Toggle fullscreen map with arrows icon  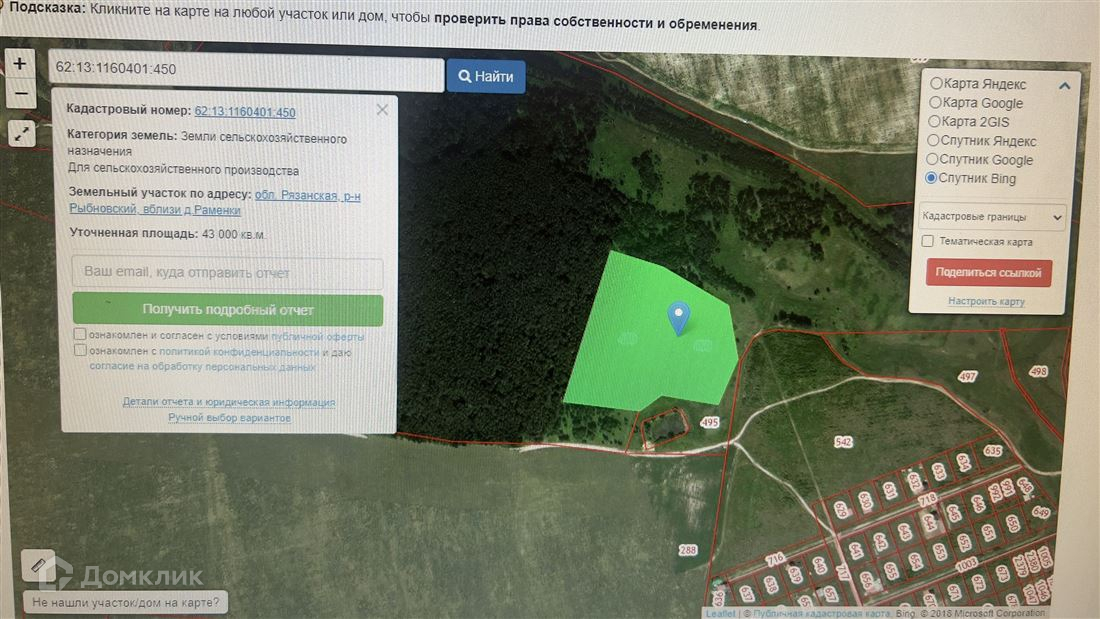[22, 133]
